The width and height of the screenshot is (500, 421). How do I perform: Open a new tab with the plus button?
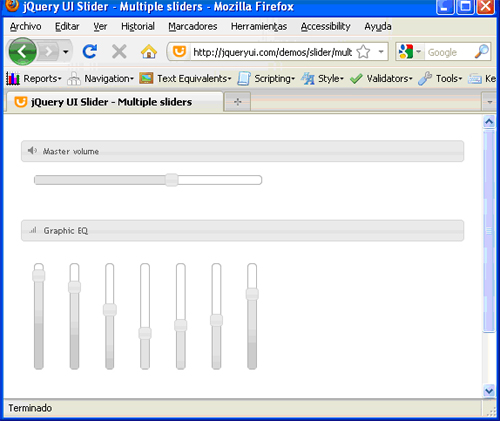pyautogui.click(x=238, y=102)
